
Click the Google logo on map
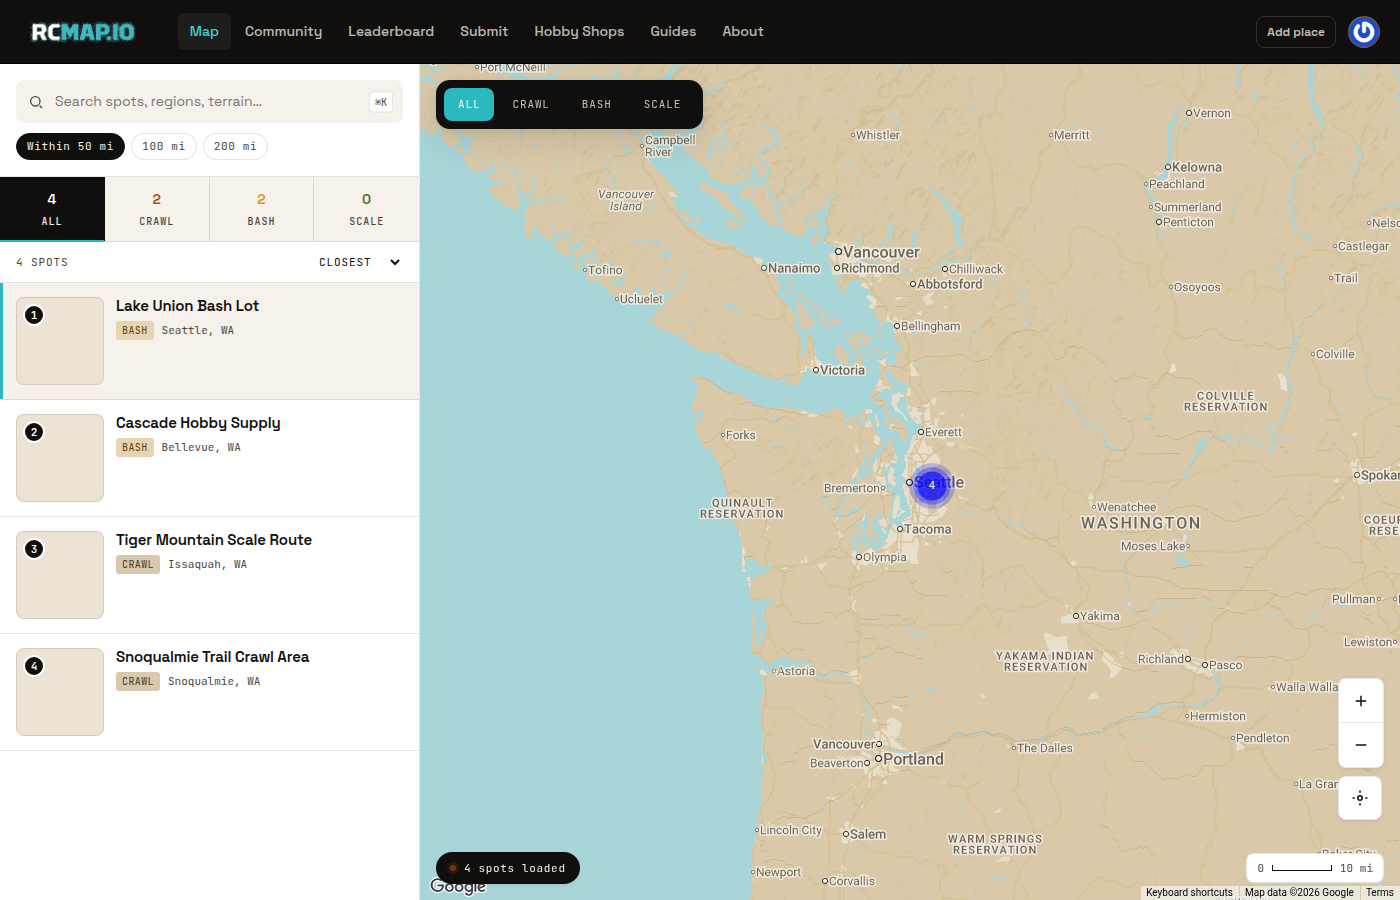click(x=458, y=885)
